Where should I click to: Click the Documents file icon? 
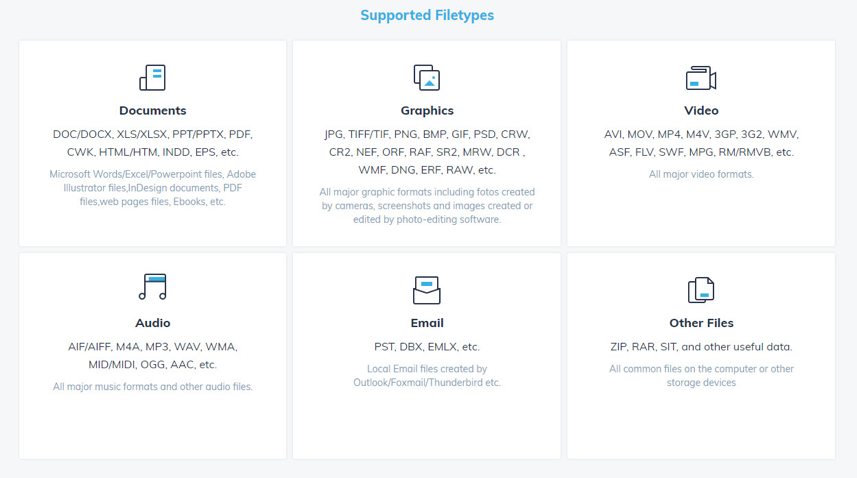(x=153, y=78)
